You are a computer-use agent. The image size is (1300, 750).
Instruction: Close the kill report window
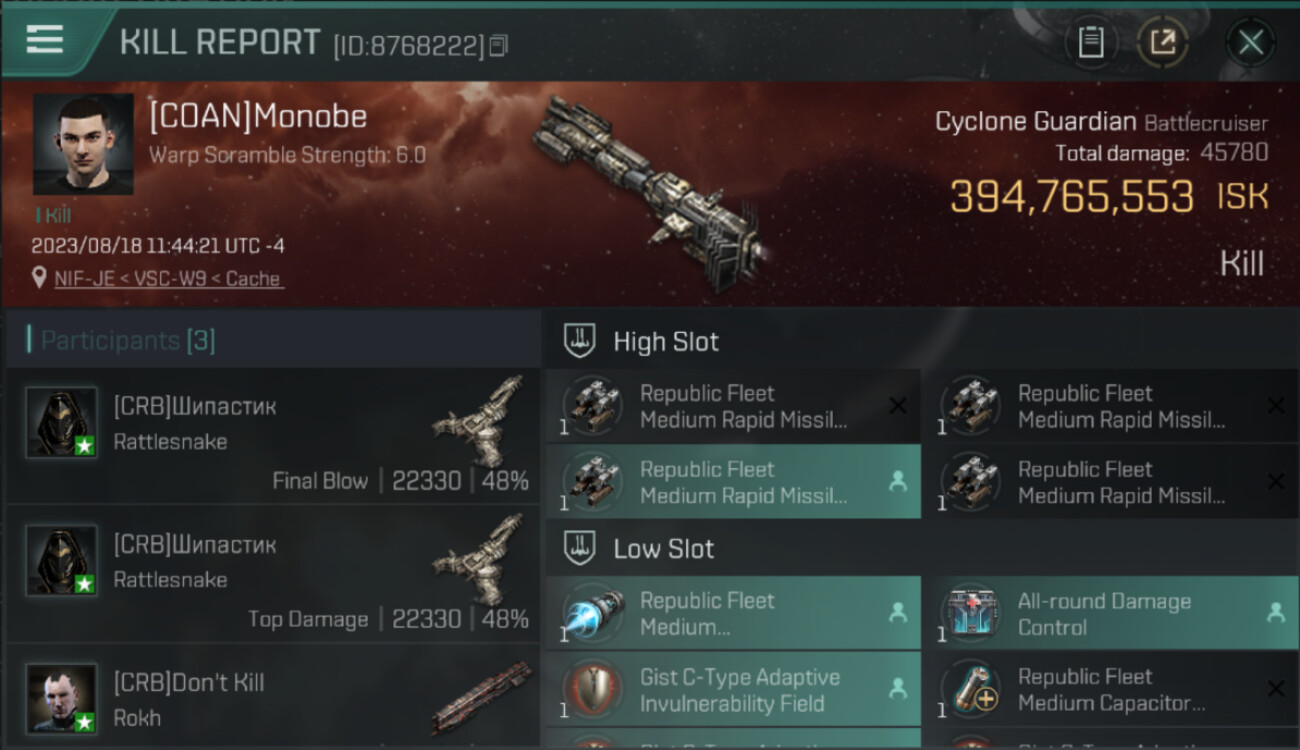click(x=1250, y=43)
